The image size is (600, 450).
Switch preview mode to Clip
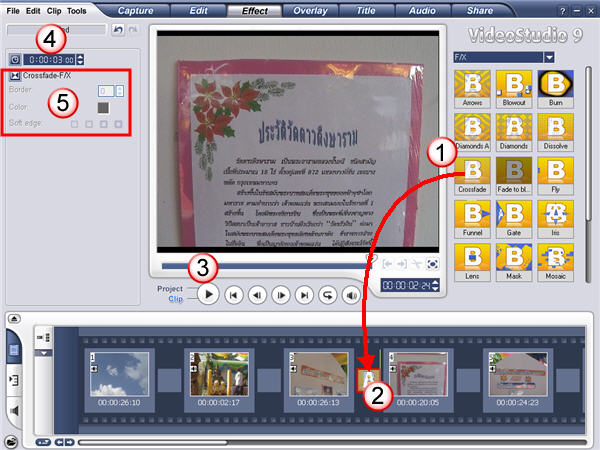point(174,299)
